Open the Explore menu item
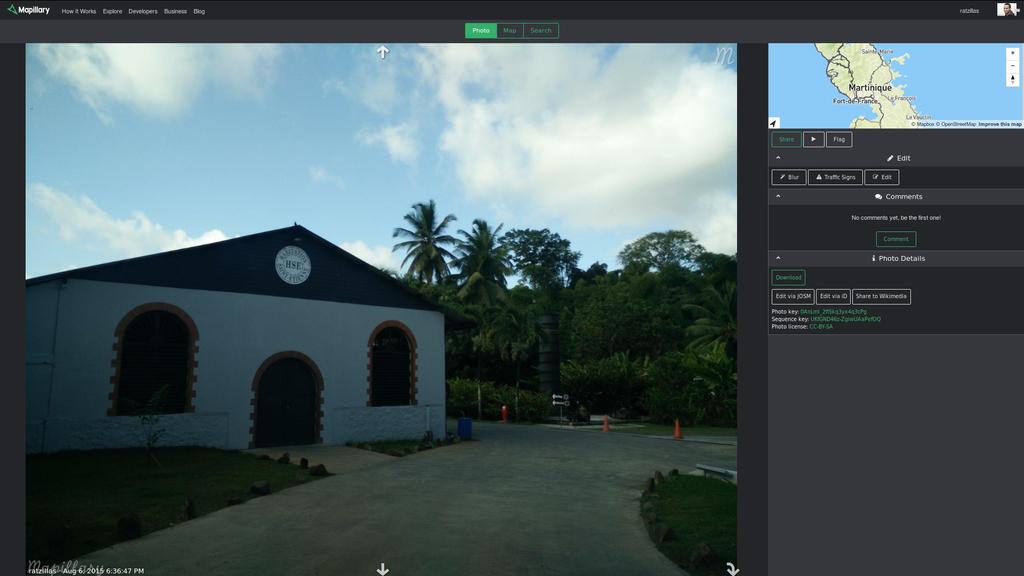Viewport: 1024px width, 576px height. [112, 11]
